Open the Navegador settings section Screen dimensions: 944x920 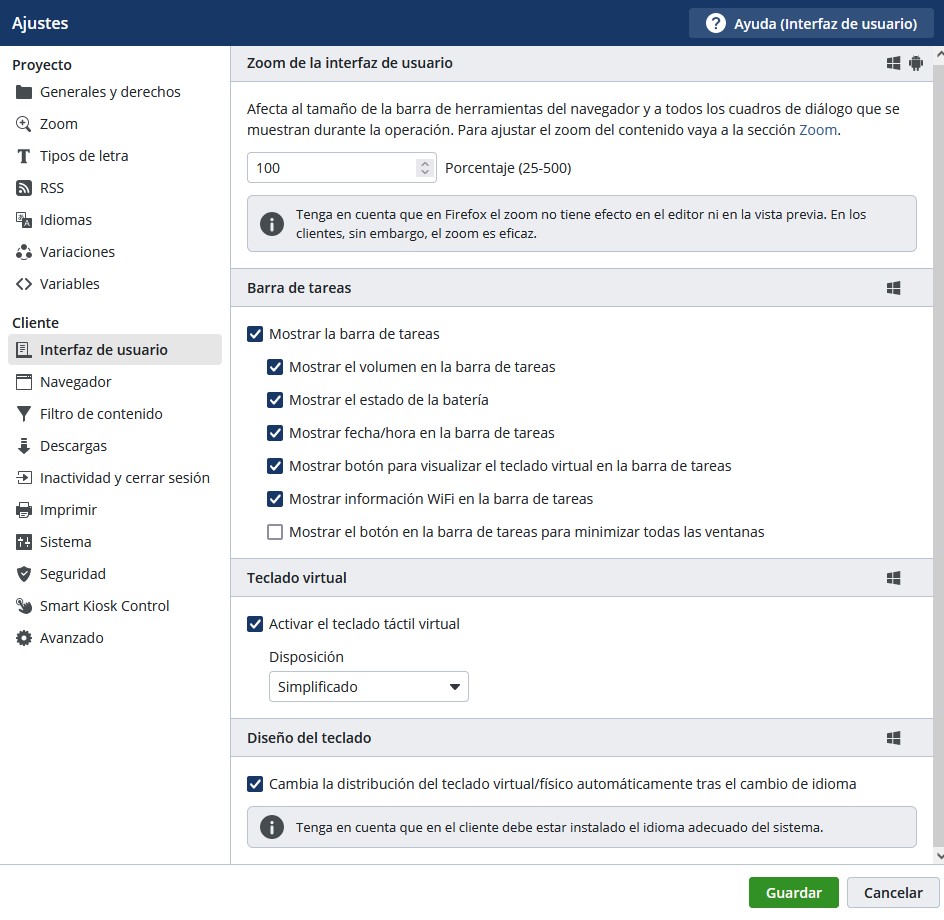[75, 382]
